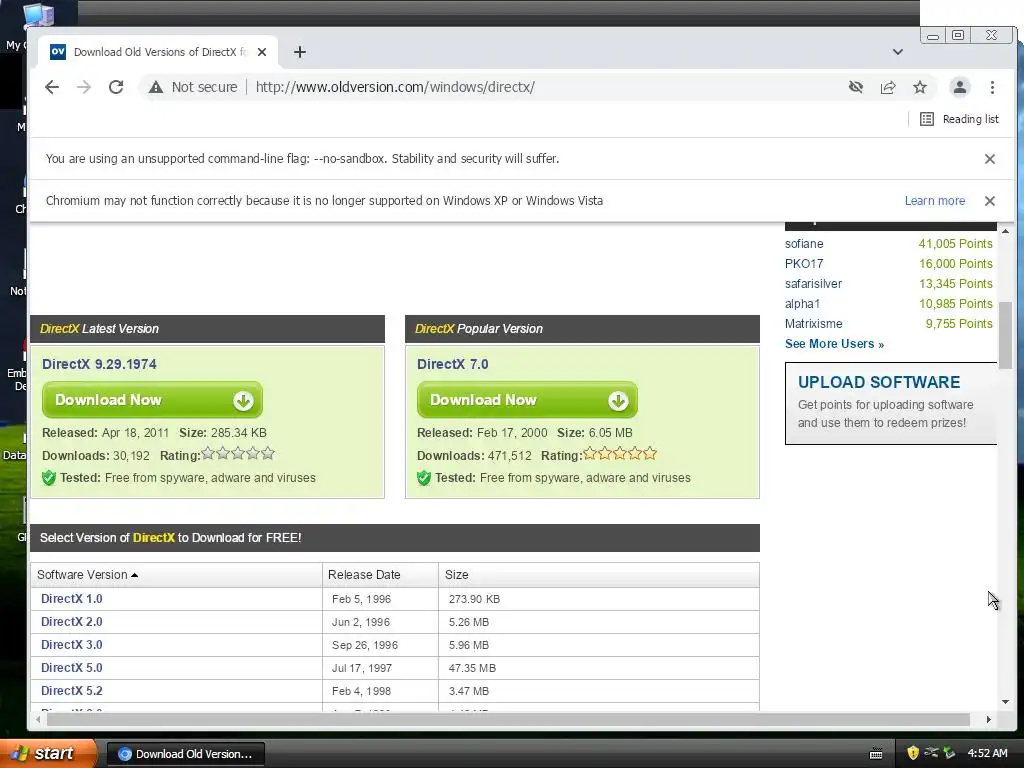This screenshot has width=1024, height=768.
Task: Rate DirectX 9.29.1974 with five stars
Action: click(268, 453)
